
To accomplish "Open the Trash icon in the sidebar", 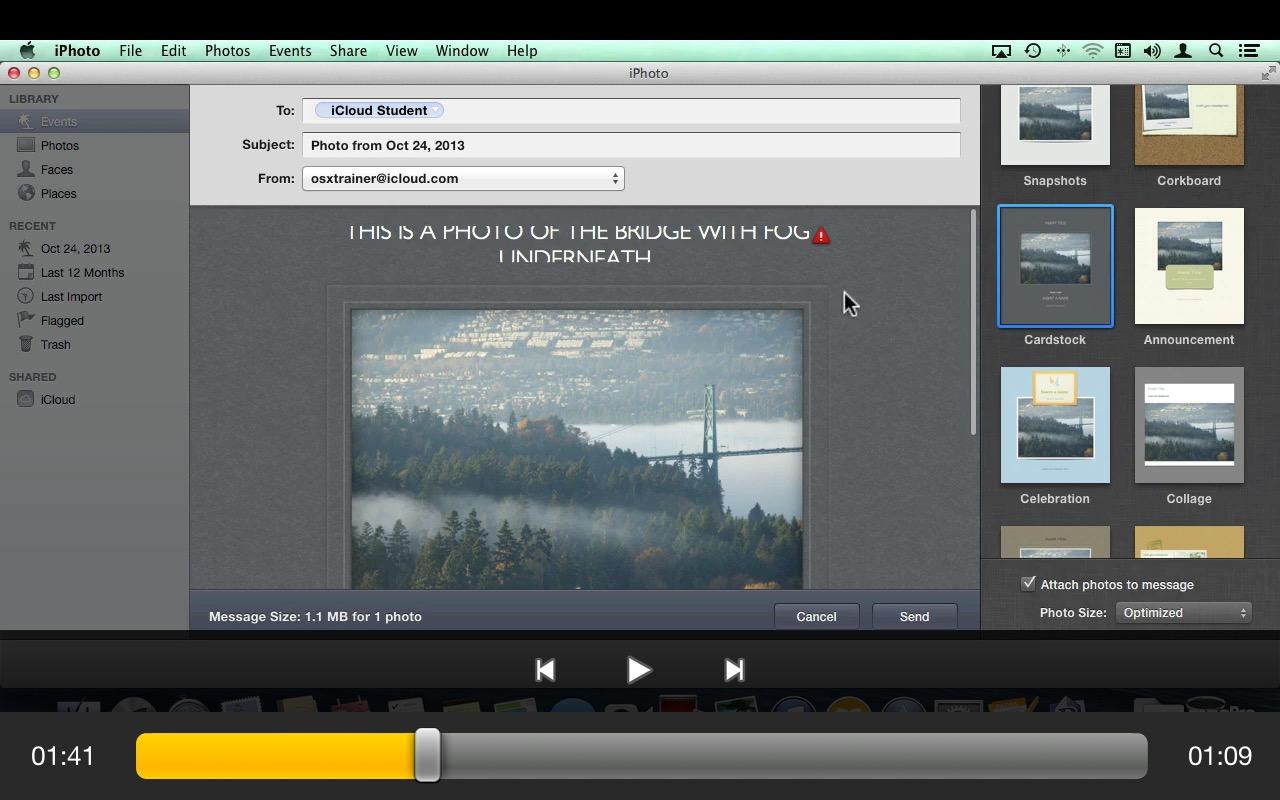I will (x=26, y=345).
